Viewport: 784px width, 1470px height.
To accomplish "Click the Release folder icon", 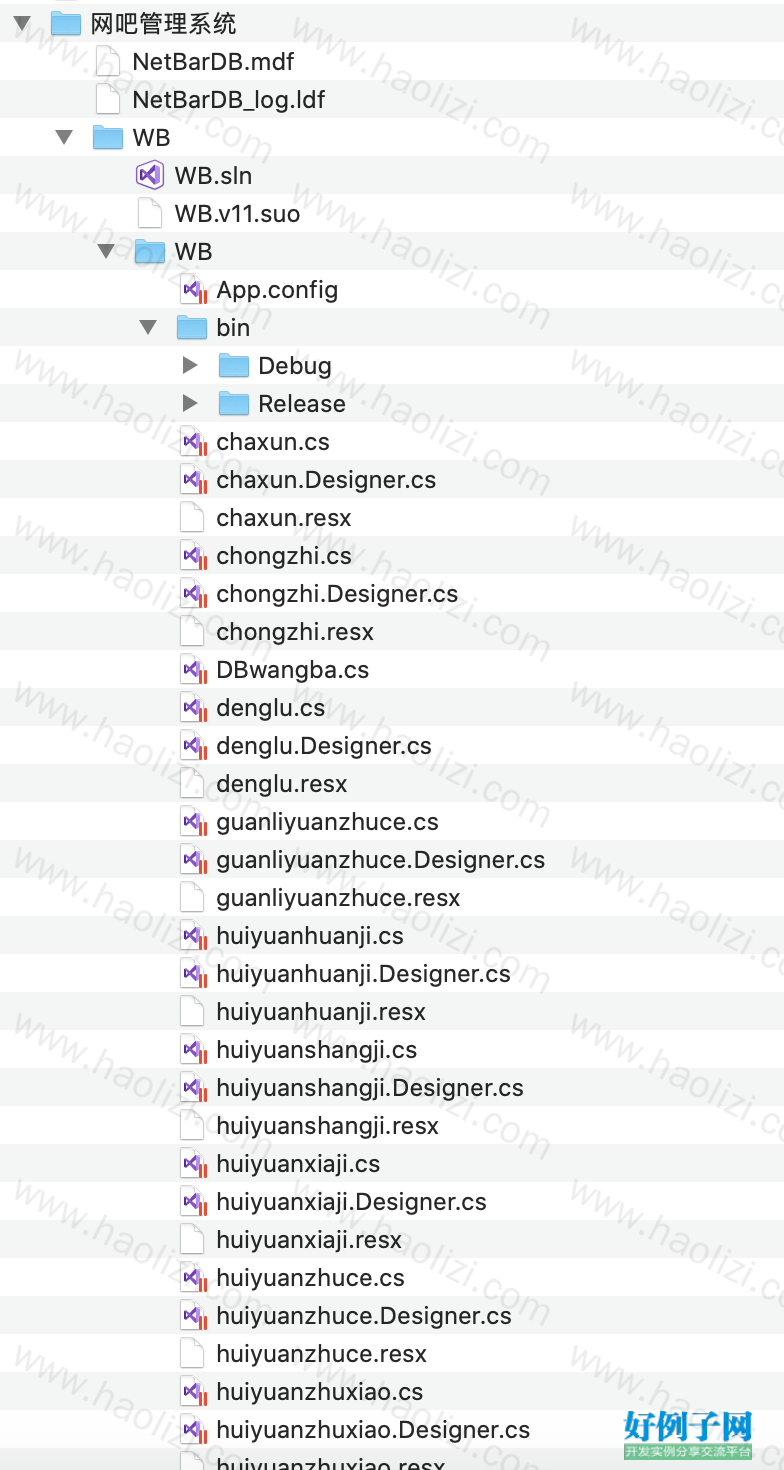I will [234, 404].
